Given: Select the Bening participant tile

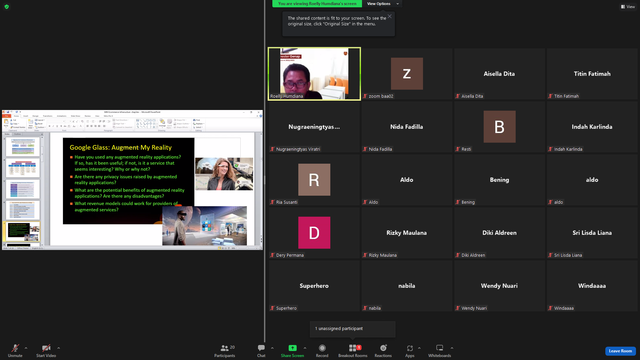Looking at the screenshot, I should (499, 180).
